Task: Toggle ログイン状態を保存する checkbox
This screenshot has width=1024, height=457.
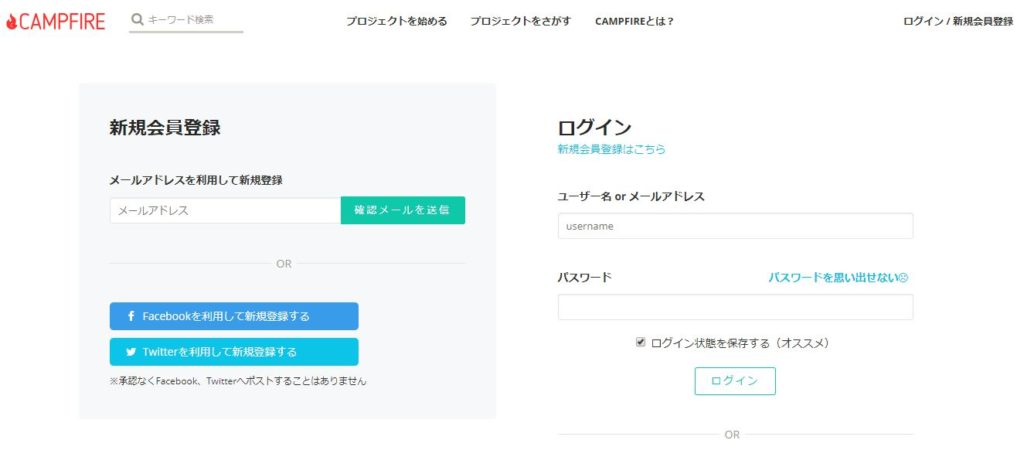Action: tap(641, 342)
